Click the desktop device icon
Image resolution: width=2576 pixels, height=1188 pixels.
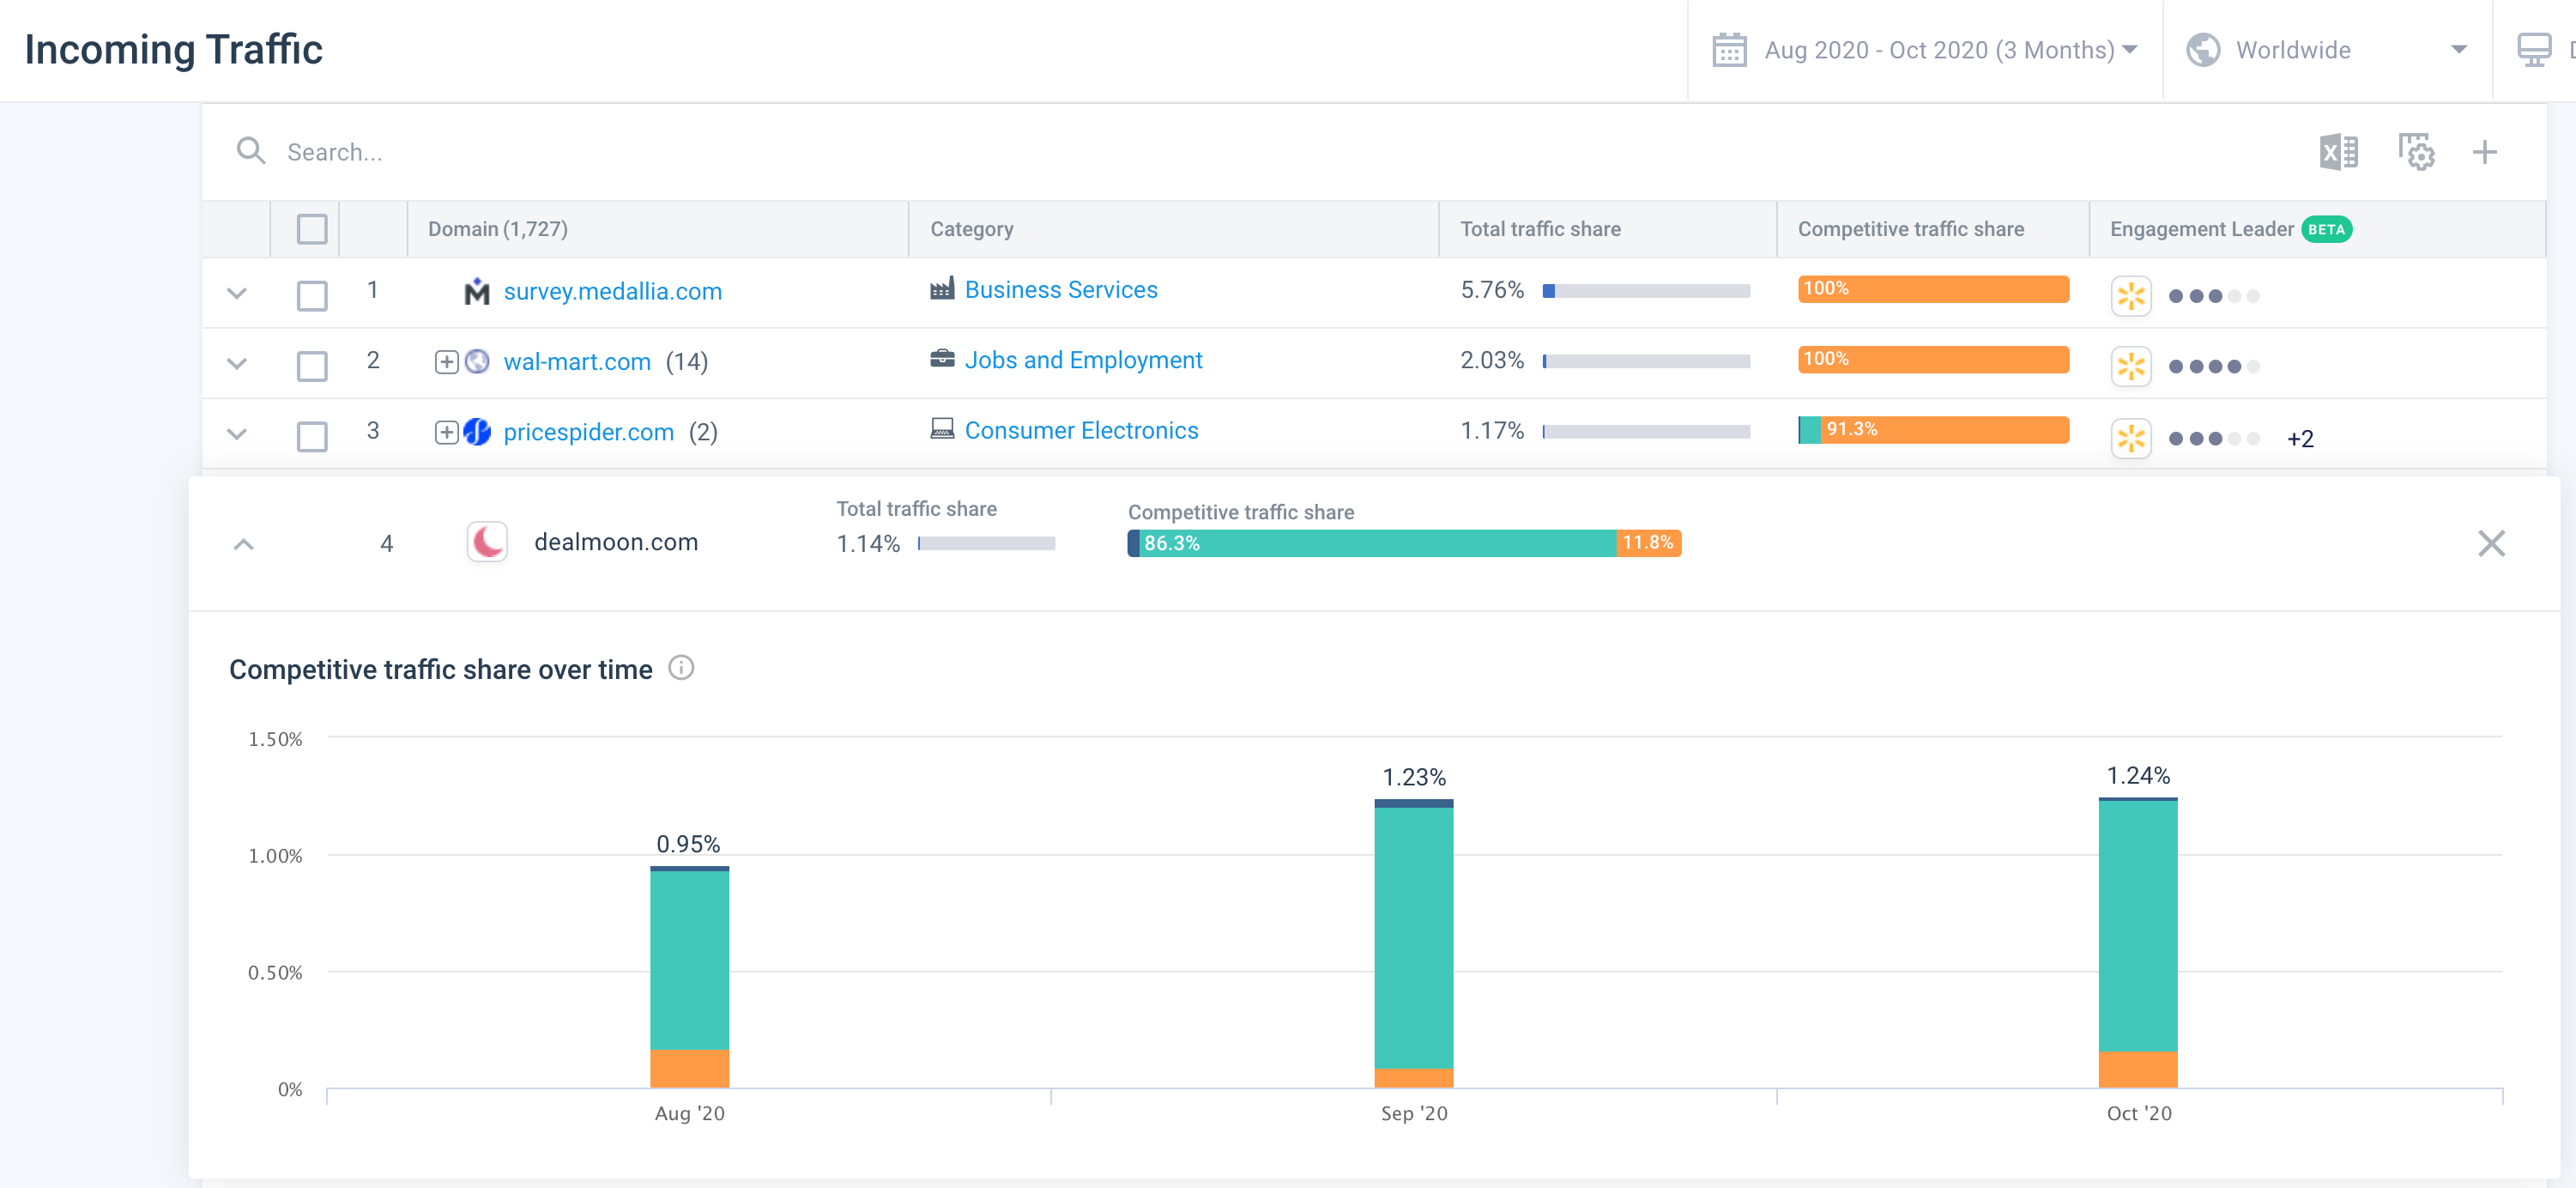click(x=2533, y=50)
